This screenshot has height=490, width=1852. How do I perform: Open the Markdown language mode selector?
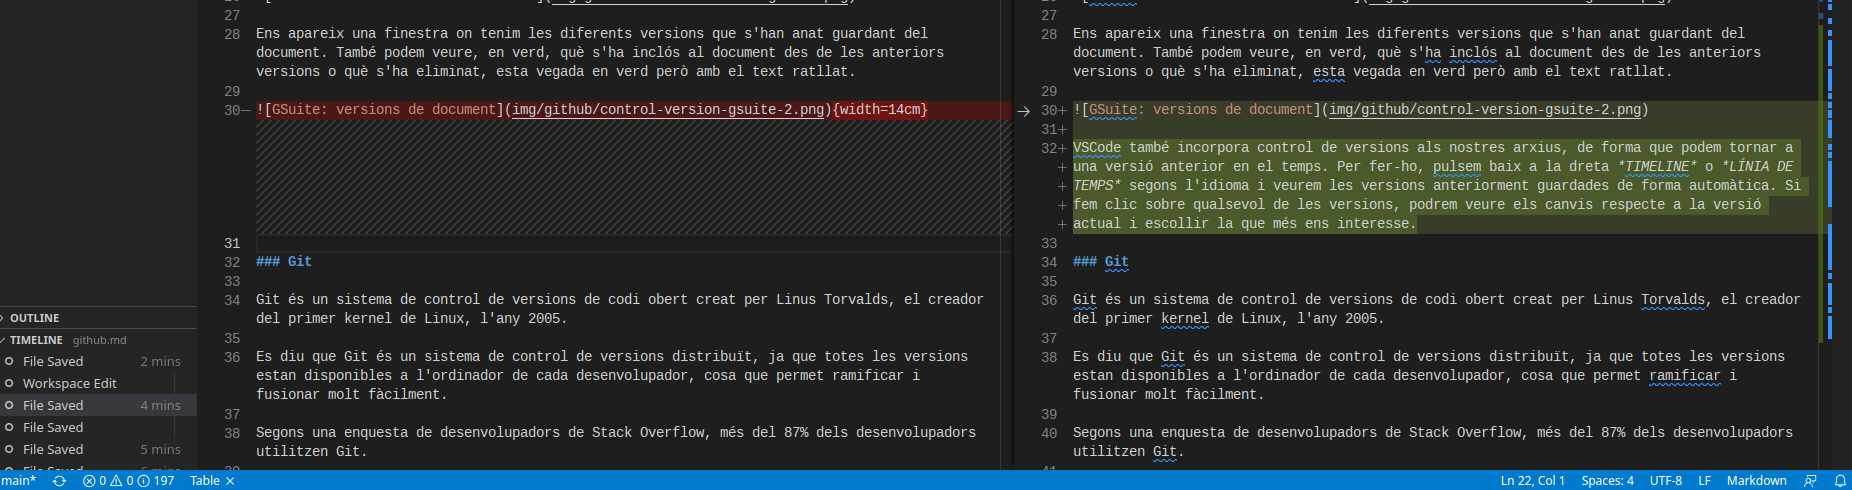coord(1756,481)
